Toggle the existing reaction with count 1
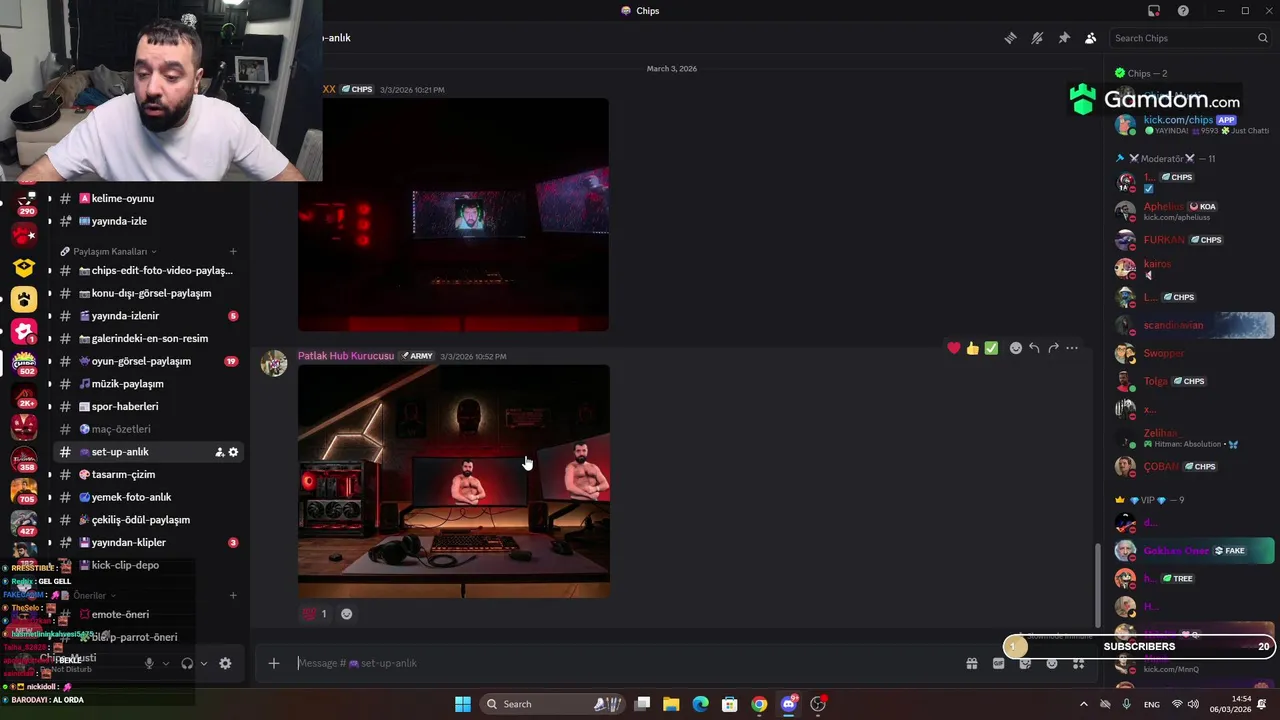The height and width of the screenshot is (720, 1280). 315,614
